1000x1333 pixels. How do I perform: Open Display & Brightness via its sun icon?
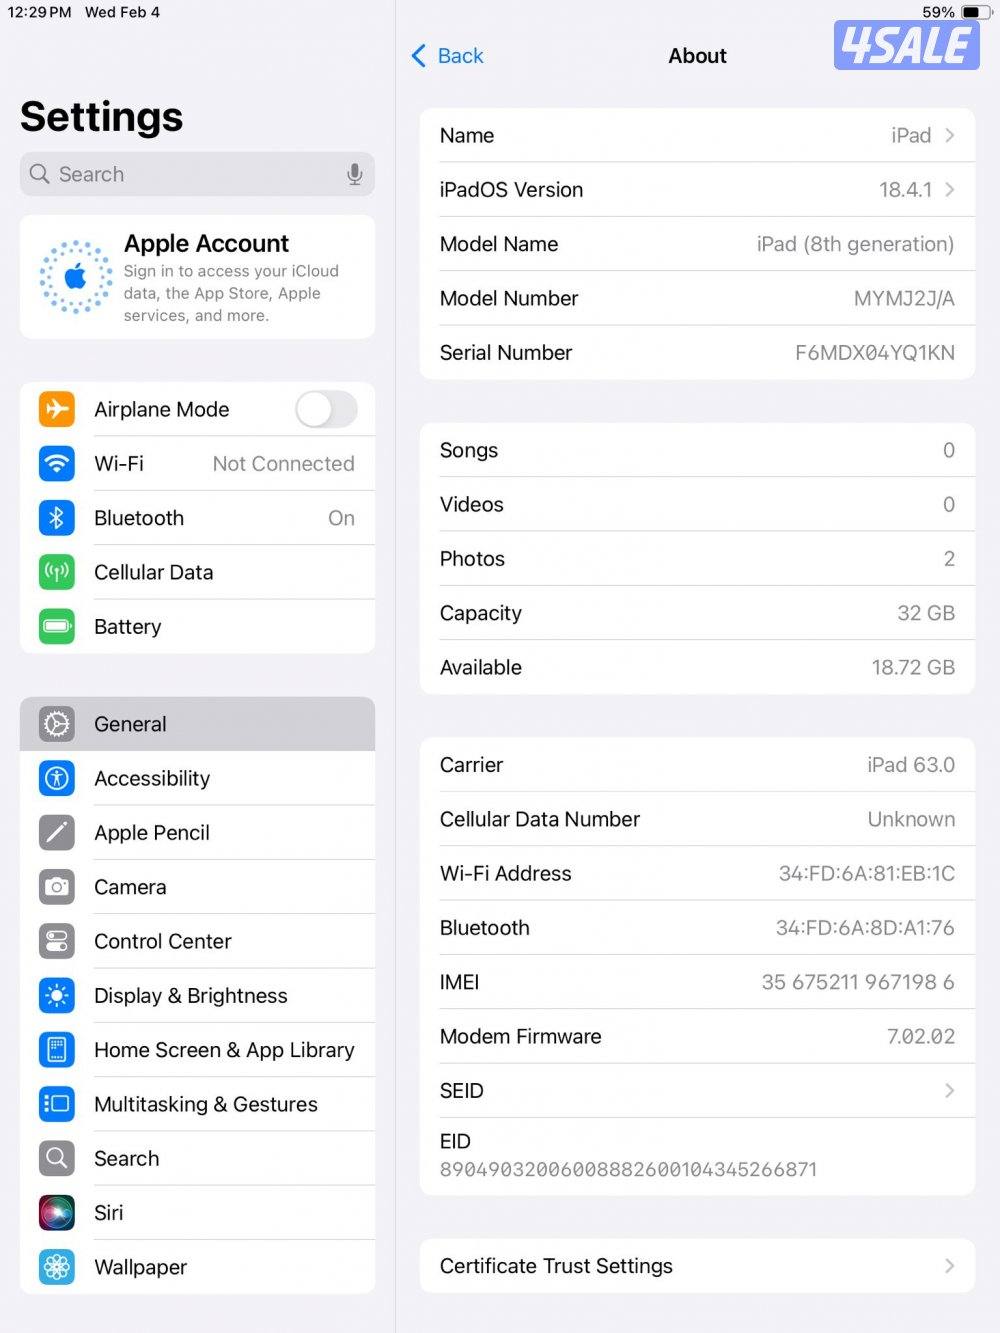(x=57, y=995)
